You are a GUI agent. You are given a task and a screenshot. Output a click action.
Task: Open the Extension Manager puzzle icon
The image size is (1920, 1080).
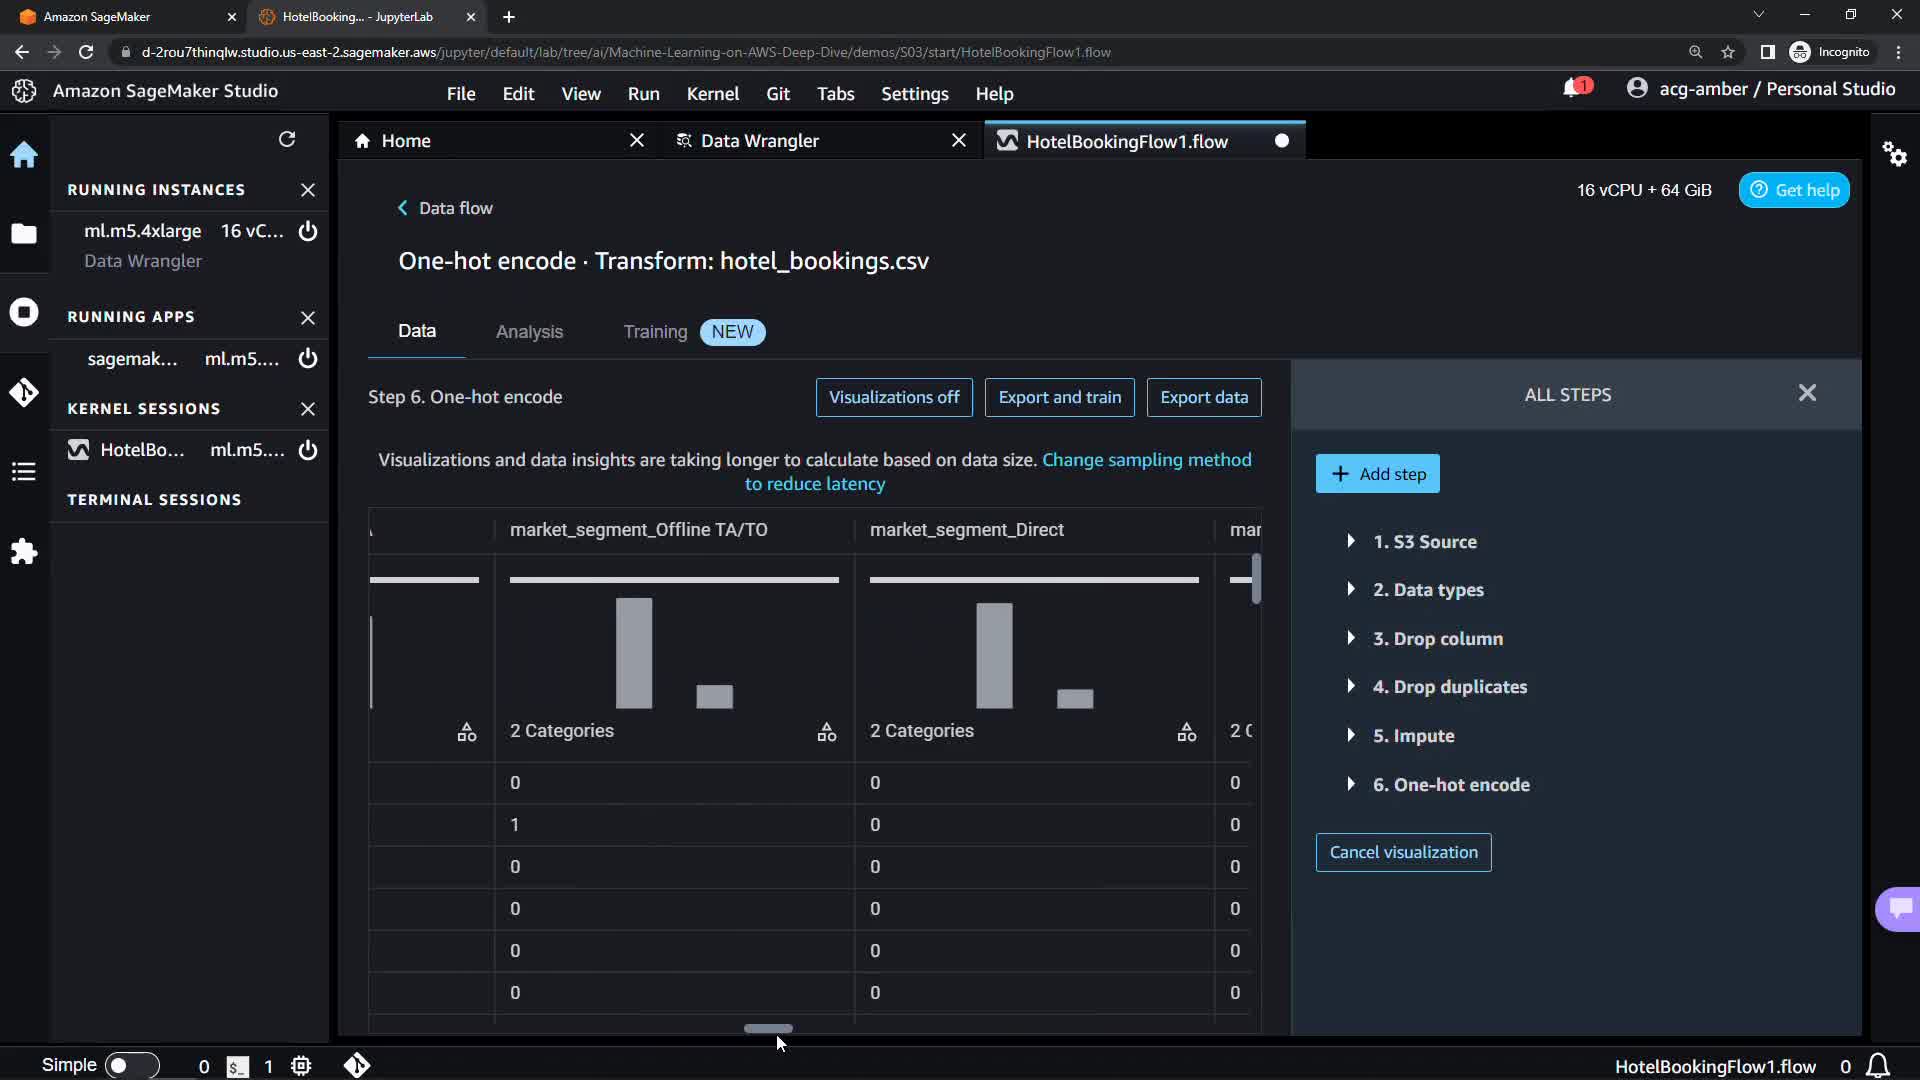24,552
